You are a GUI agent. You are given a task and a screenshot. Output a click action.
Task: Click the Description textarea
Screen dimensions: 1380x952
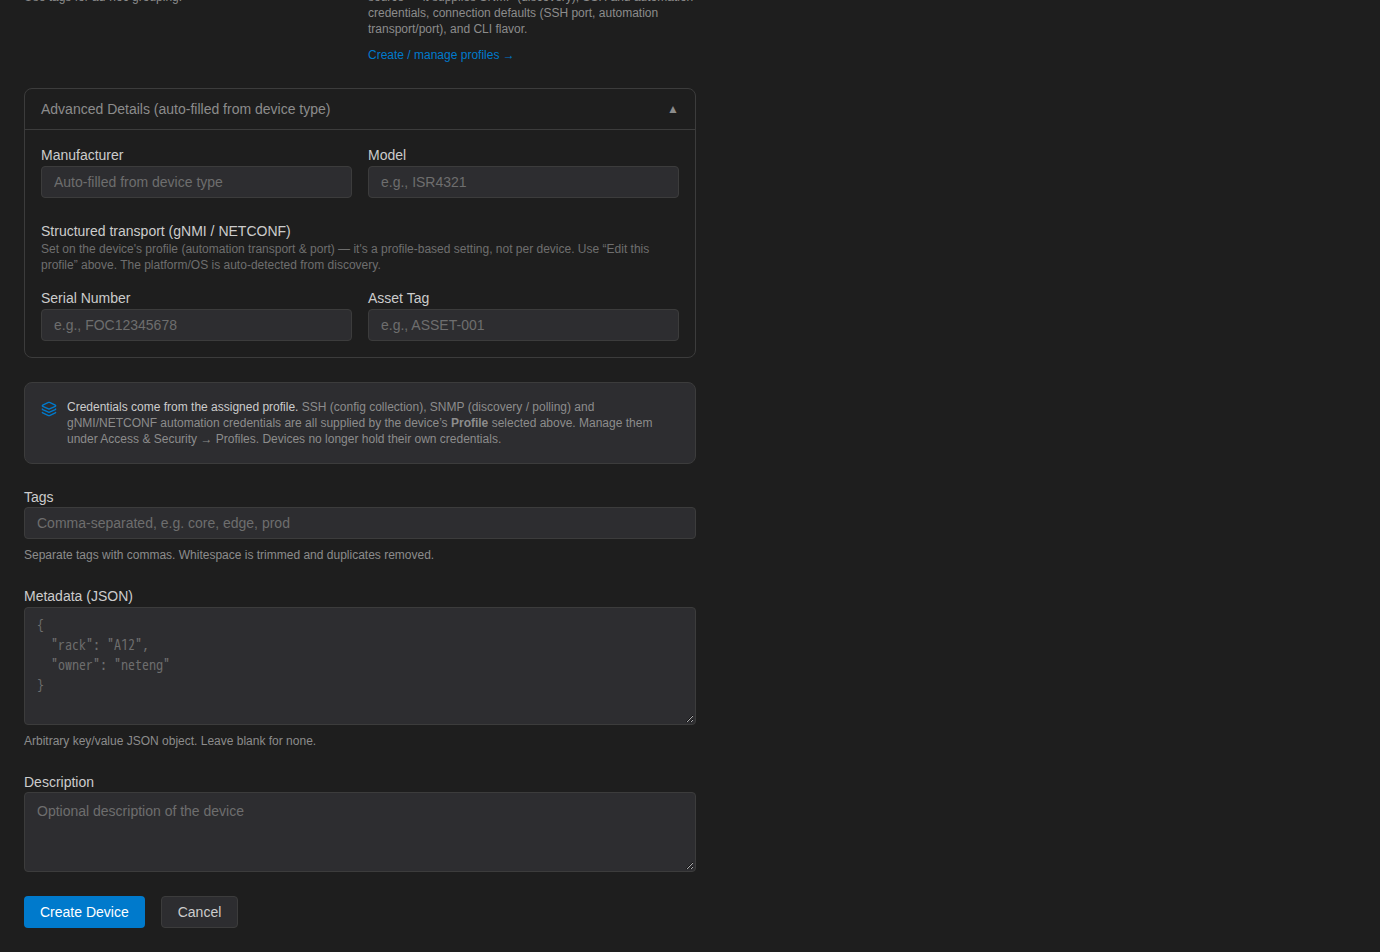(x=360, y=832)
